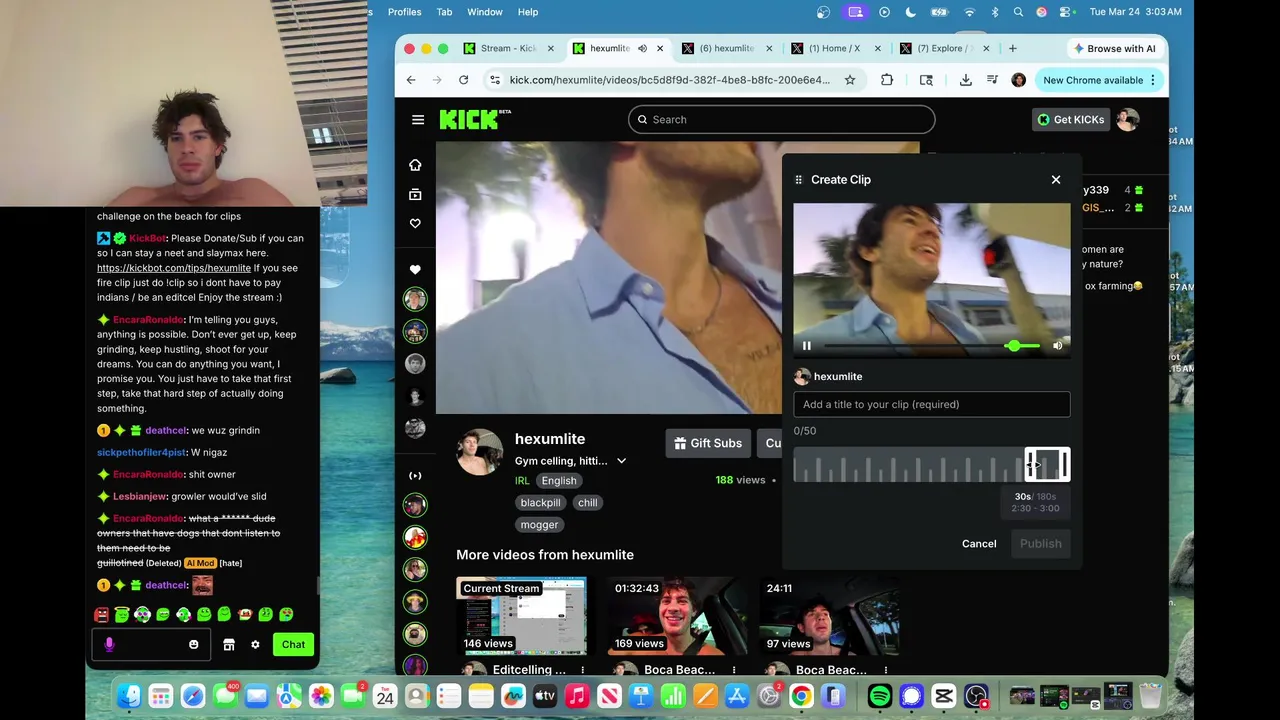Screen dimensions: 1280x720
Task: Send message with Chat button
Action: click(293, 645)
